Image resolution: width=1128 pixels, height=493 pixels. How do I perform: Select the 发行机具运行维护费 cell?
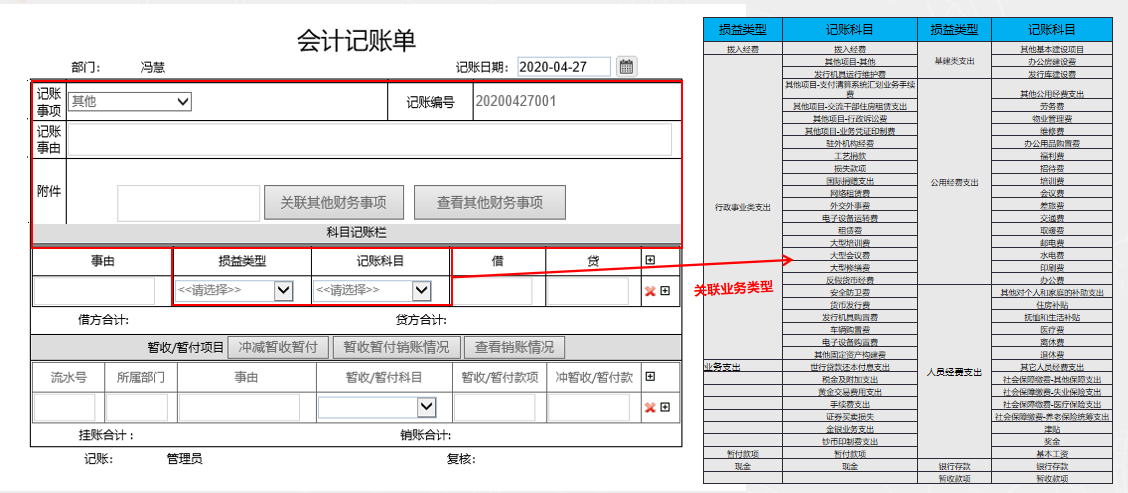(850, 74)
